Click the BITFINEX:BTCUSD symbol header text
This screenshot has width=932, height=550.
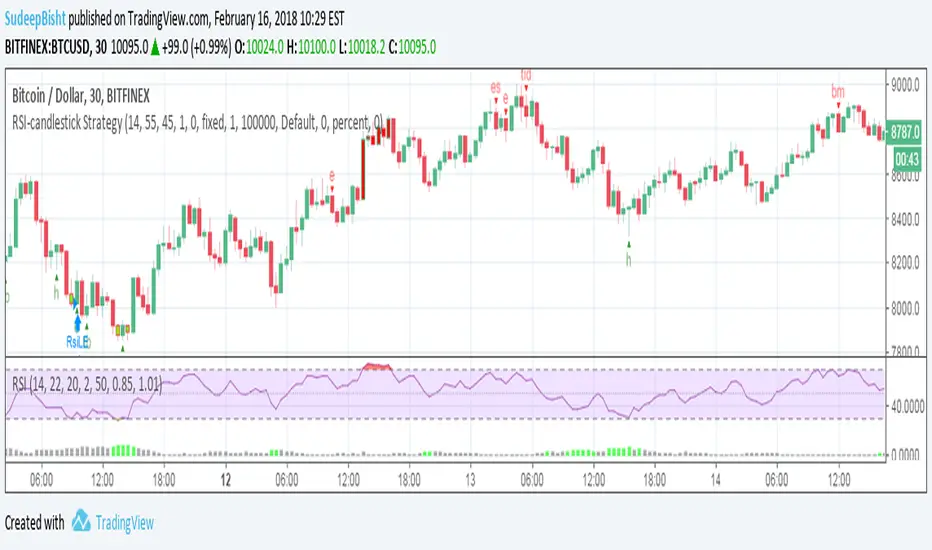pyautogui.click(x=48, y=48)
